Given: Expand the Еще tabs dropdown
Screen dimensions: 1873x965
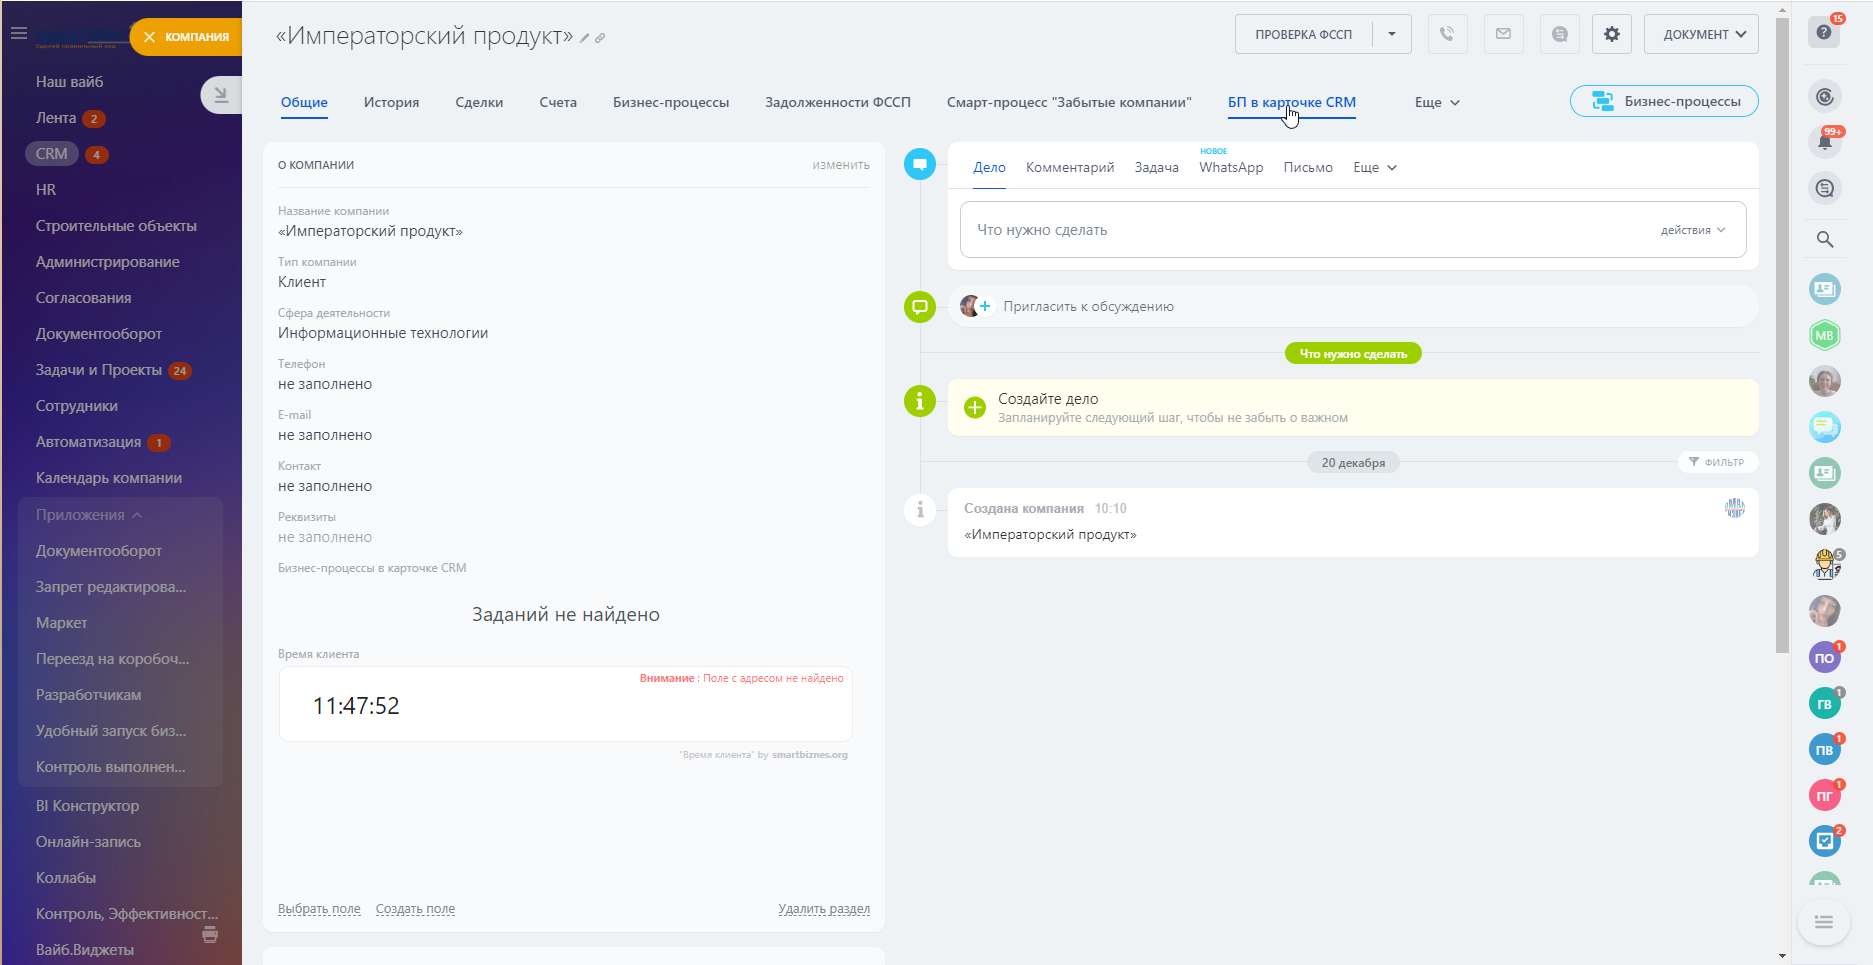Looking at the screenshot, I should pyautogui.click(x=1437, y=102).
